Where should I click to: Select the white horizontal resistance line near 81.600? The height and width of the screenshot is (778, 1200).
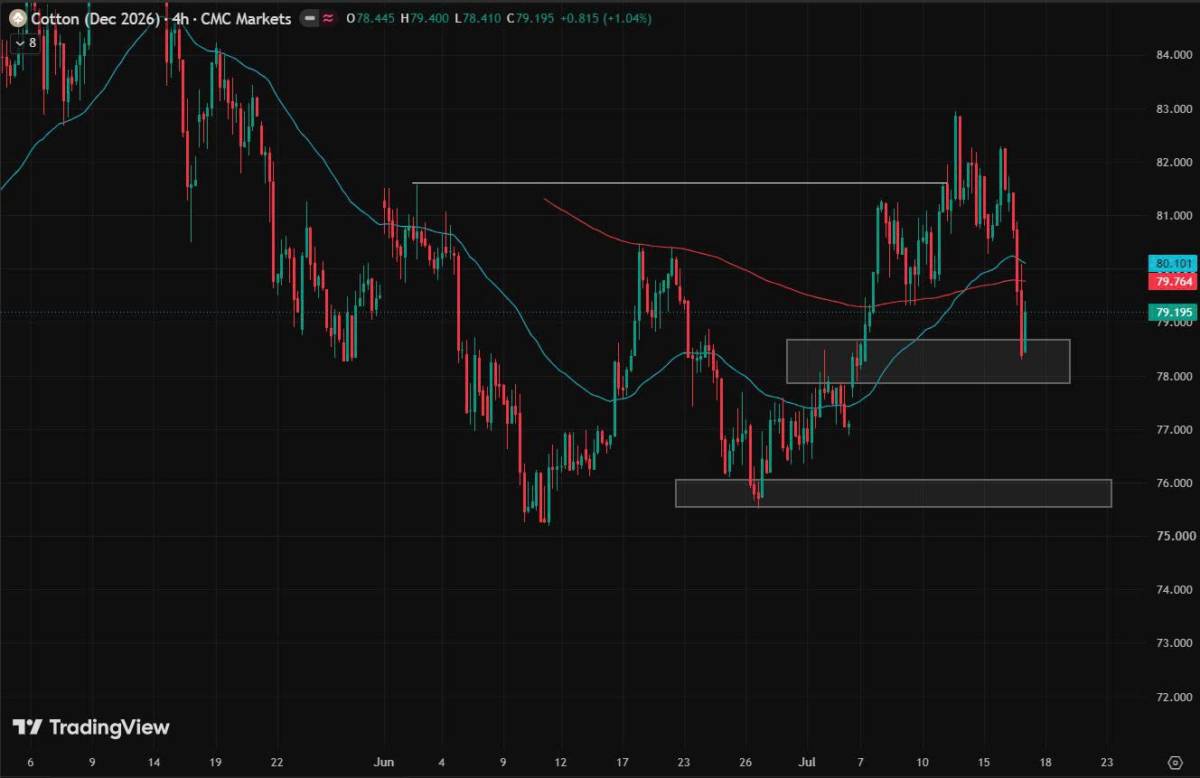coord(680,183)
